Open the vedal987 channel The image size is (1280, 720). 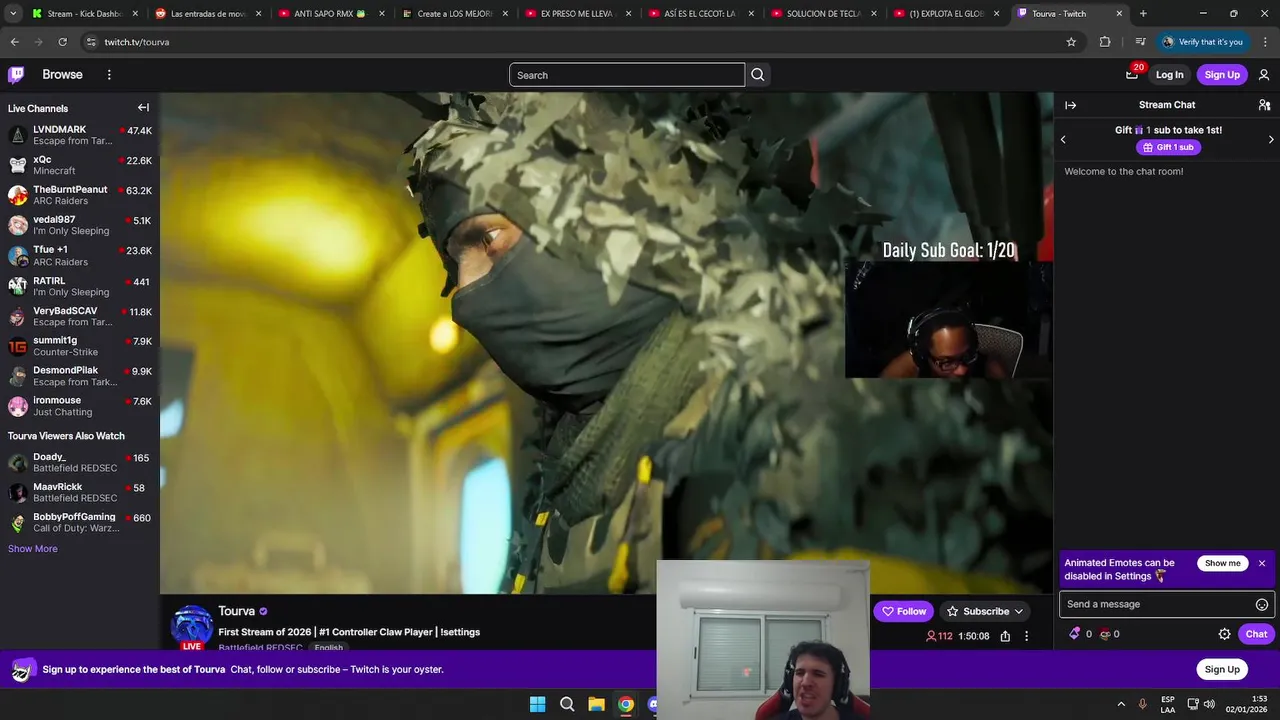(x=80, y=225)
